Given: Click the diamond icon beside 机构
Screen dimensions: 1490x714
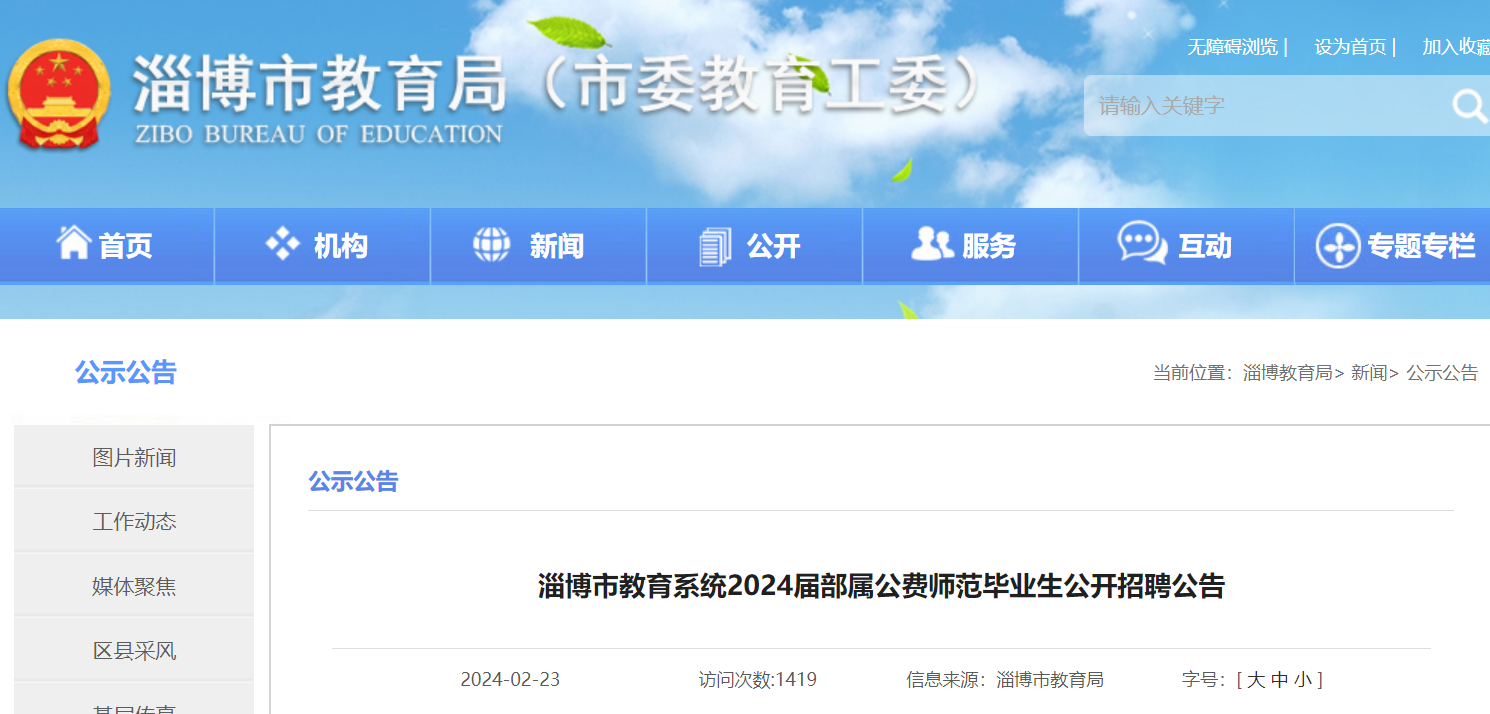Looking at the screenshot, I should (x=282, y=244).
